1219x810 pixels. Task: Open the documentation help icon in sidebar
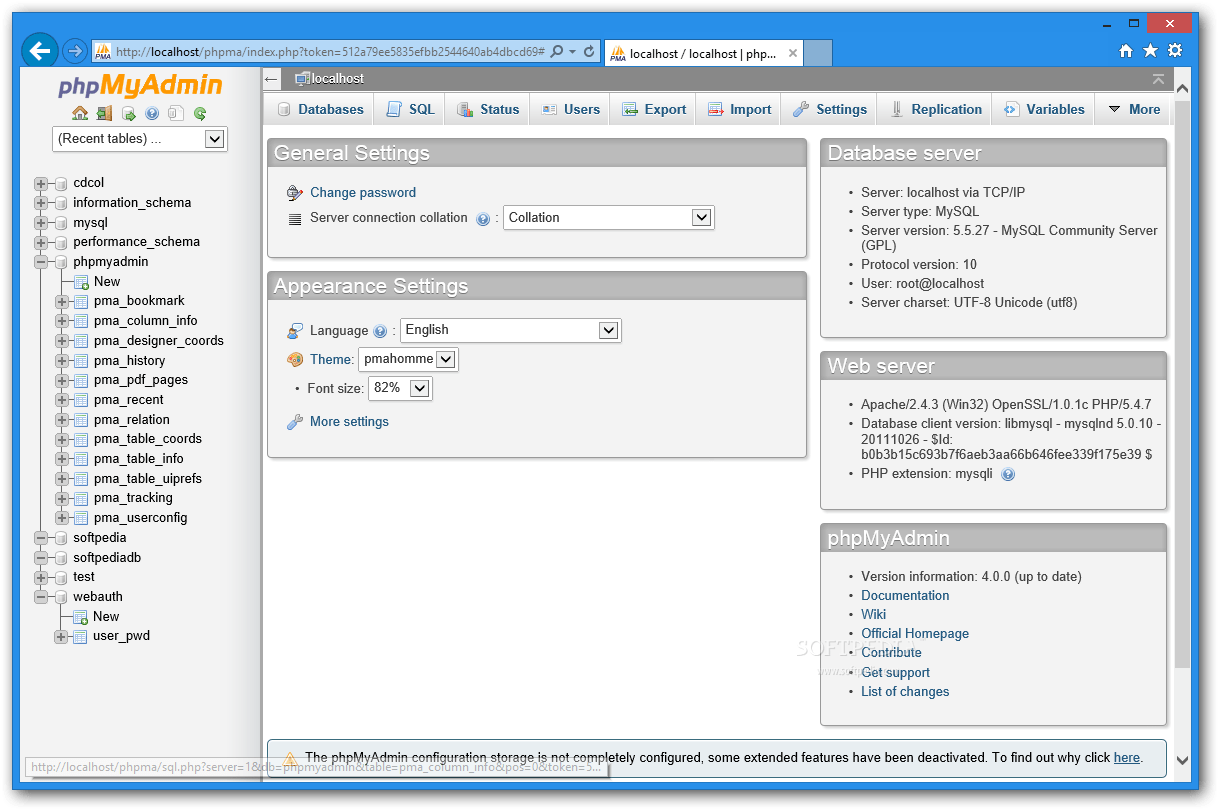152,113
